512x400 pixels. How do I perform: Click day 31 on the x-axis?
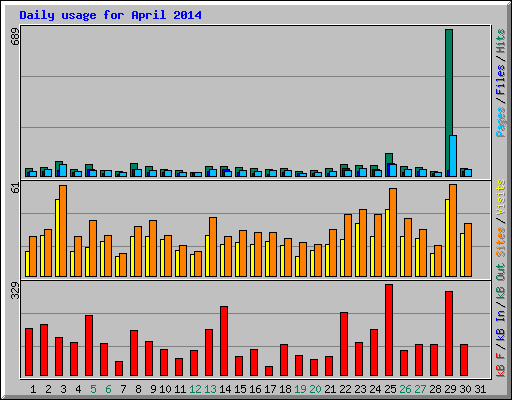click(480, 389)
